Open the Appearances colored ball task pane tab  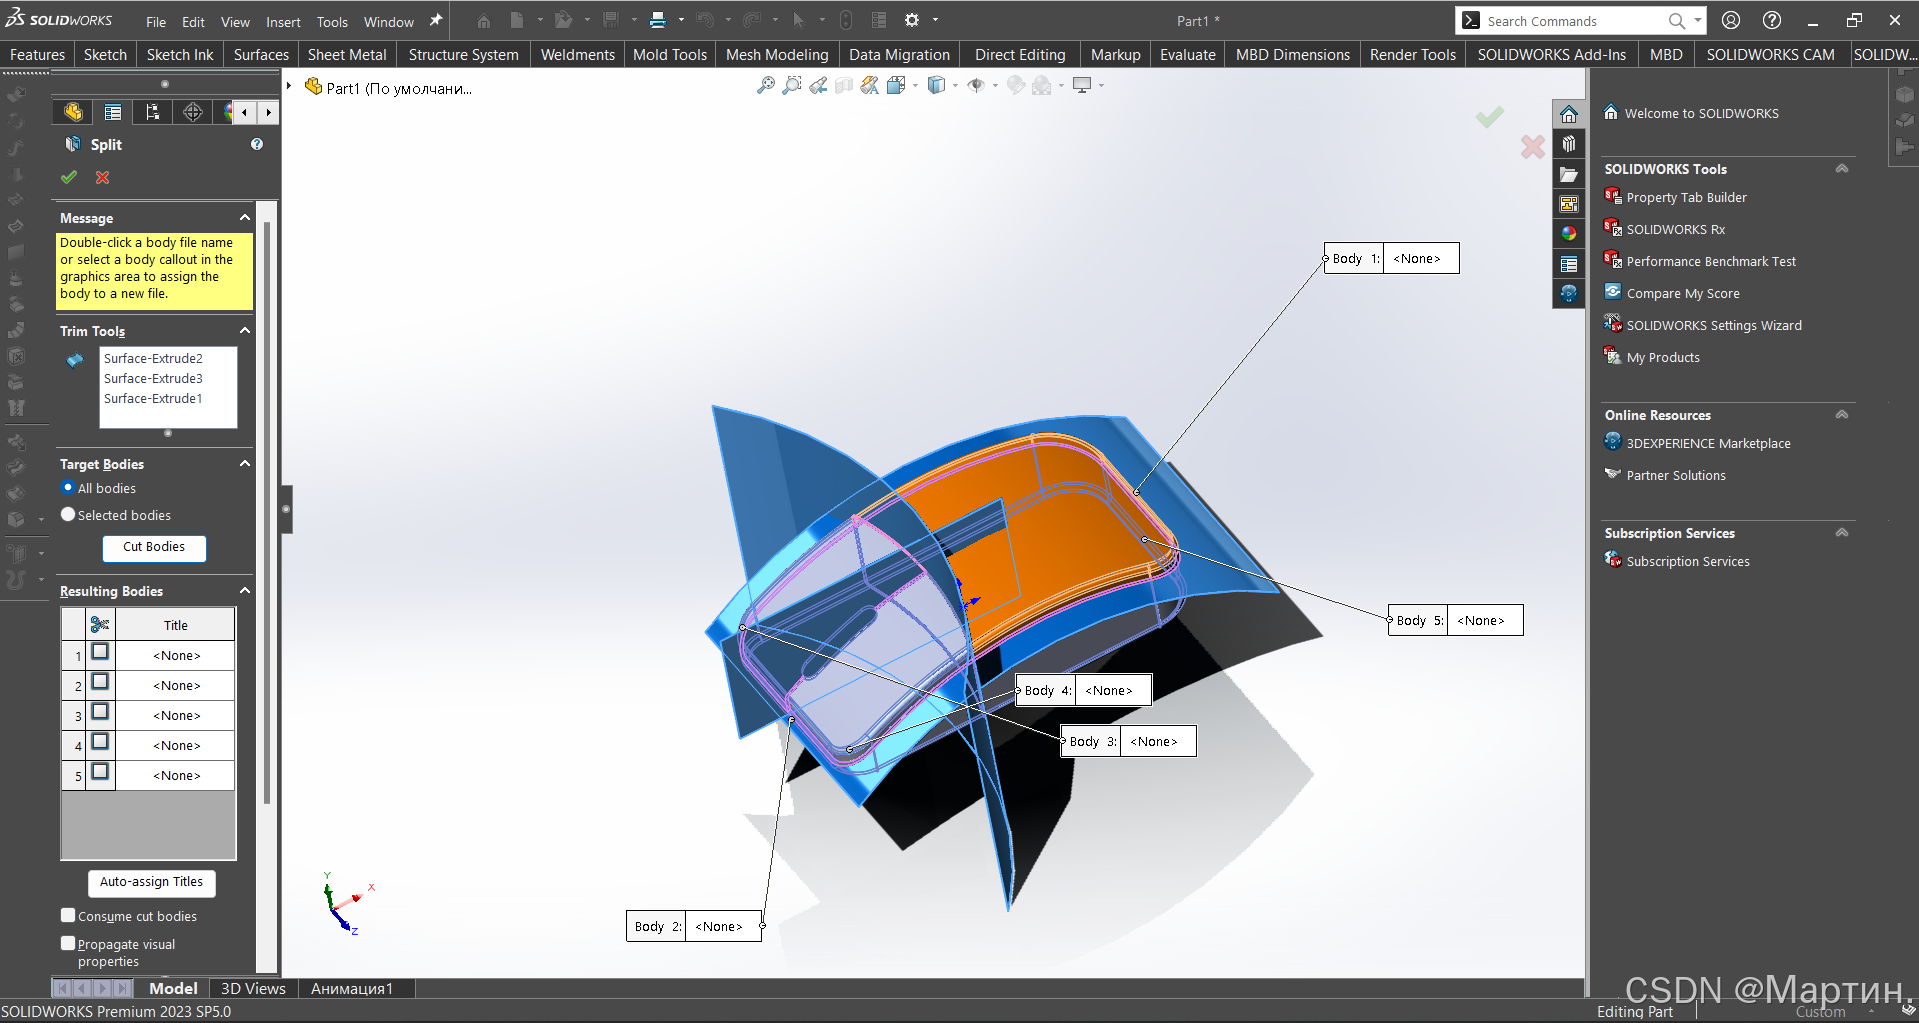(x=1568, y=234)
